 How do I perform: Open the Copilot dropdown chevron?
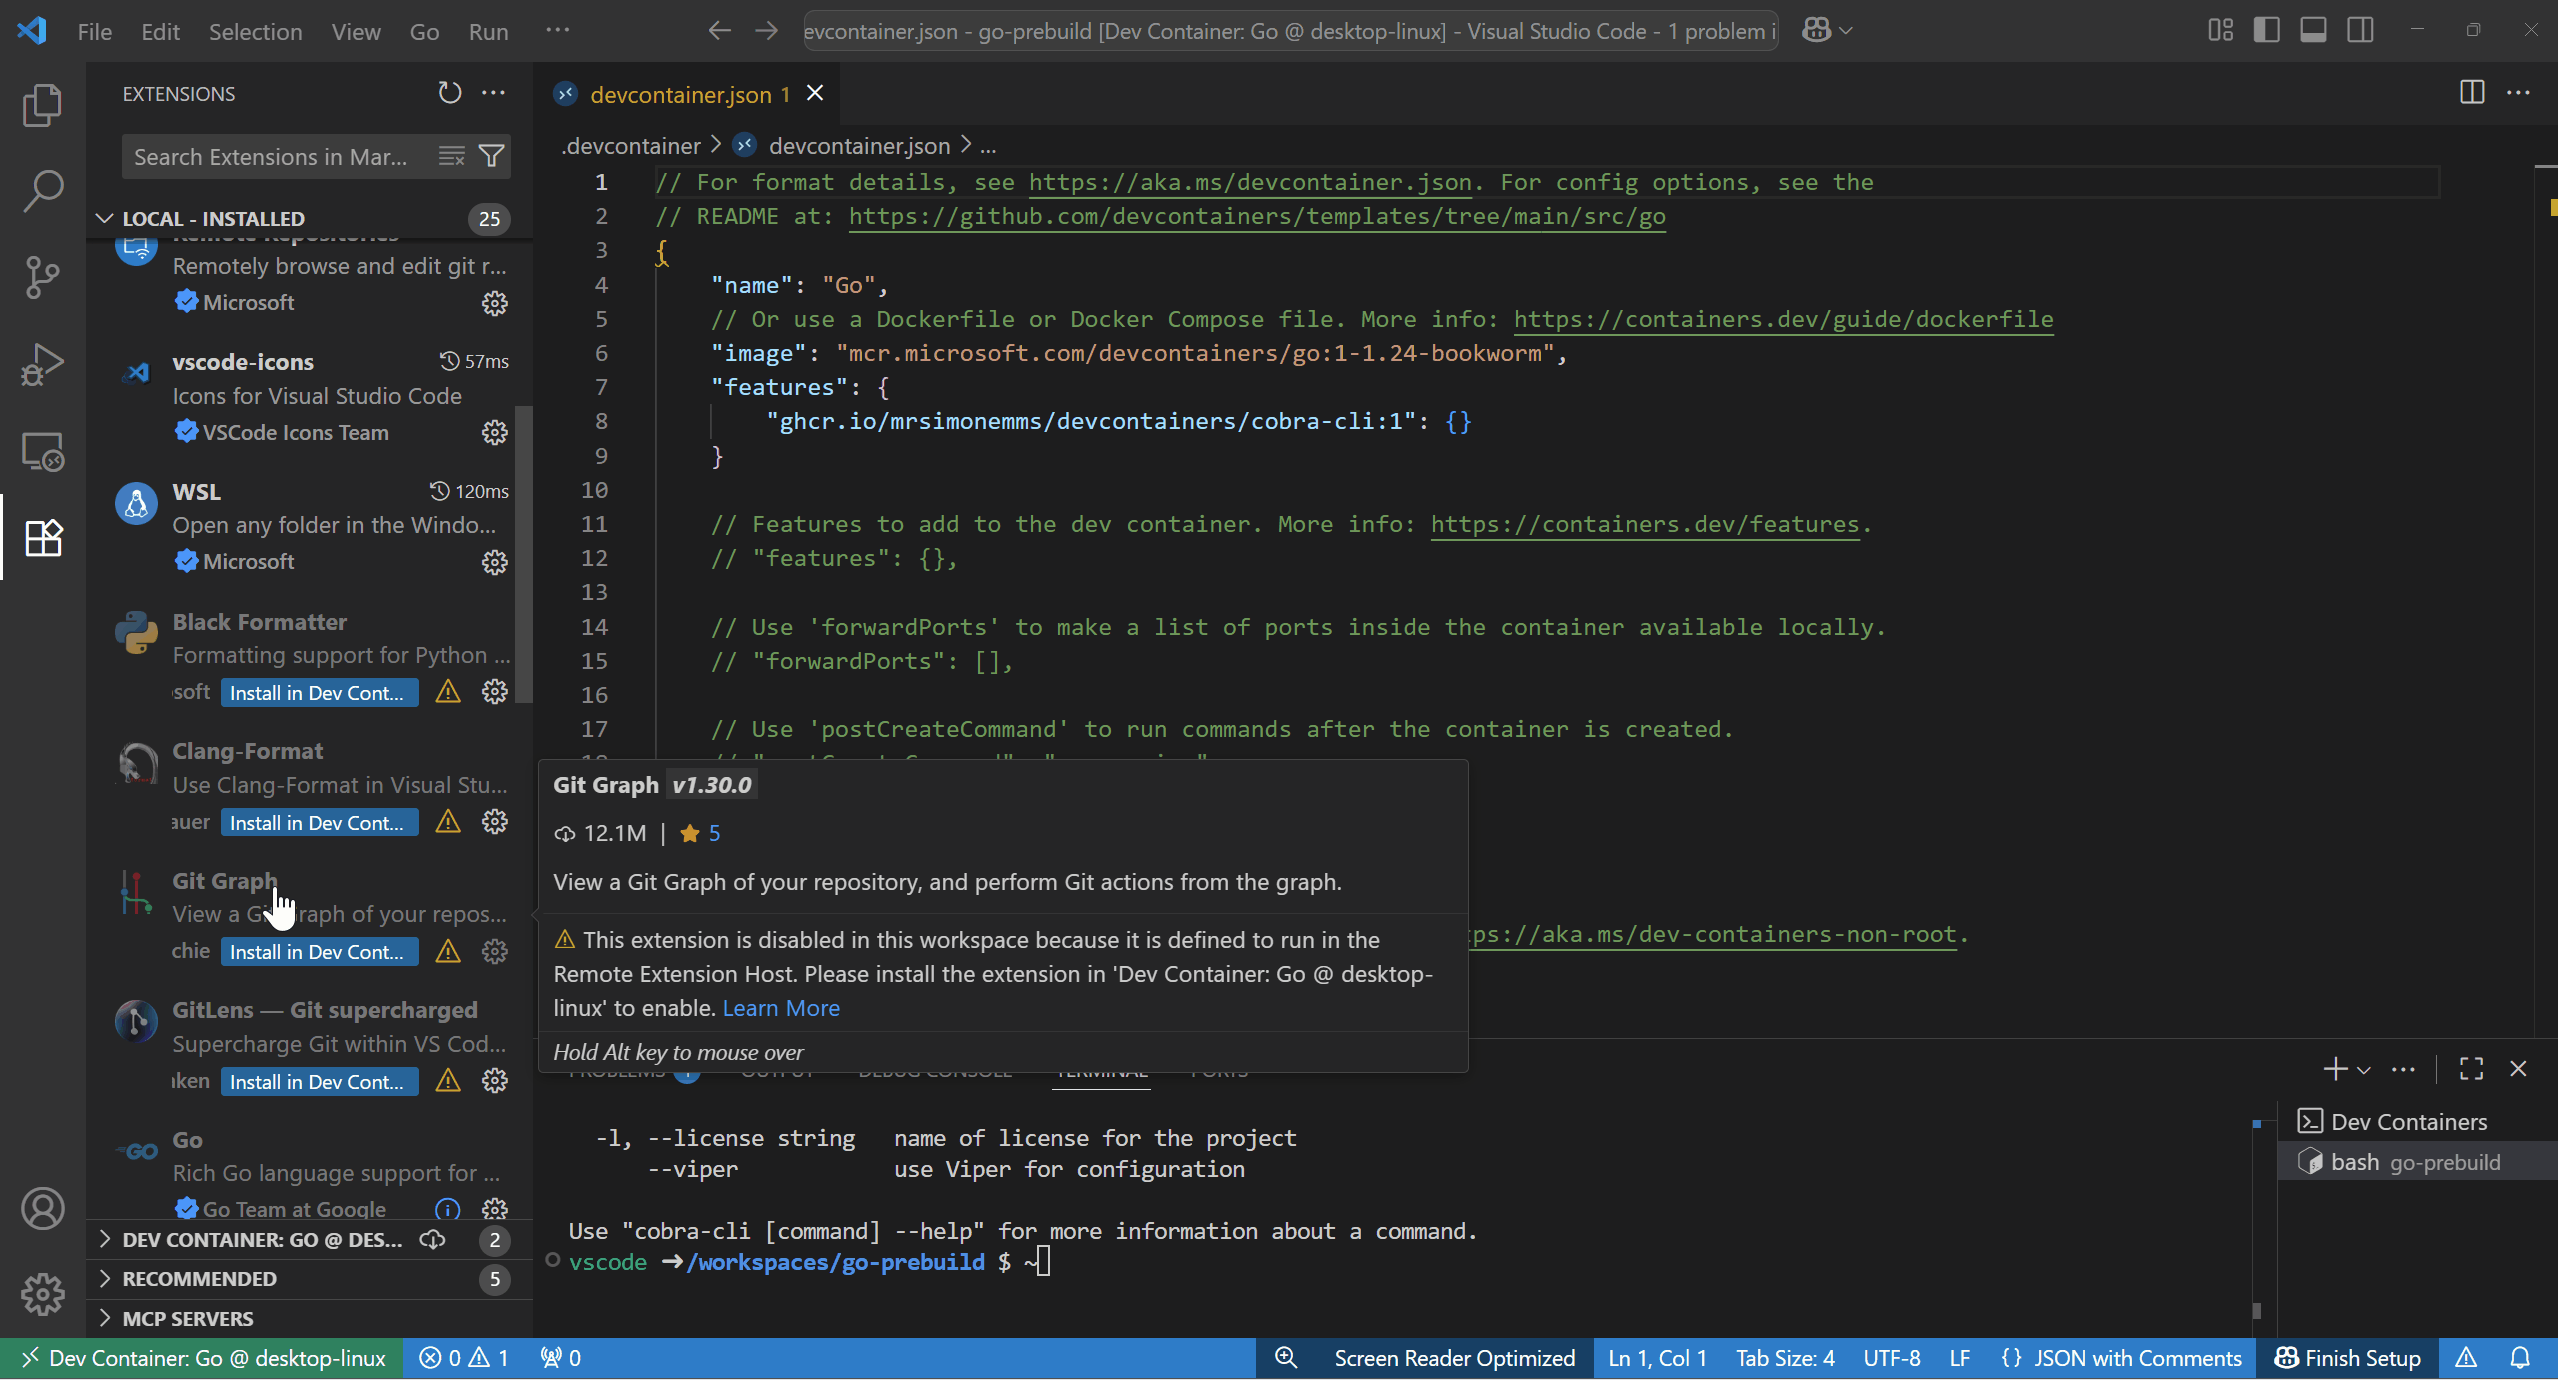tap(1846, 31)
